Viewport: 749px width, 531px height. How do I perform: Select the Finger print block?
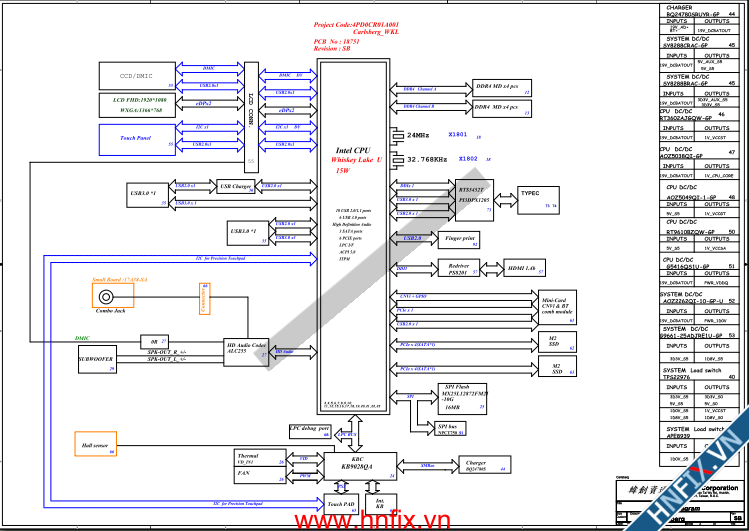(459, 240)
